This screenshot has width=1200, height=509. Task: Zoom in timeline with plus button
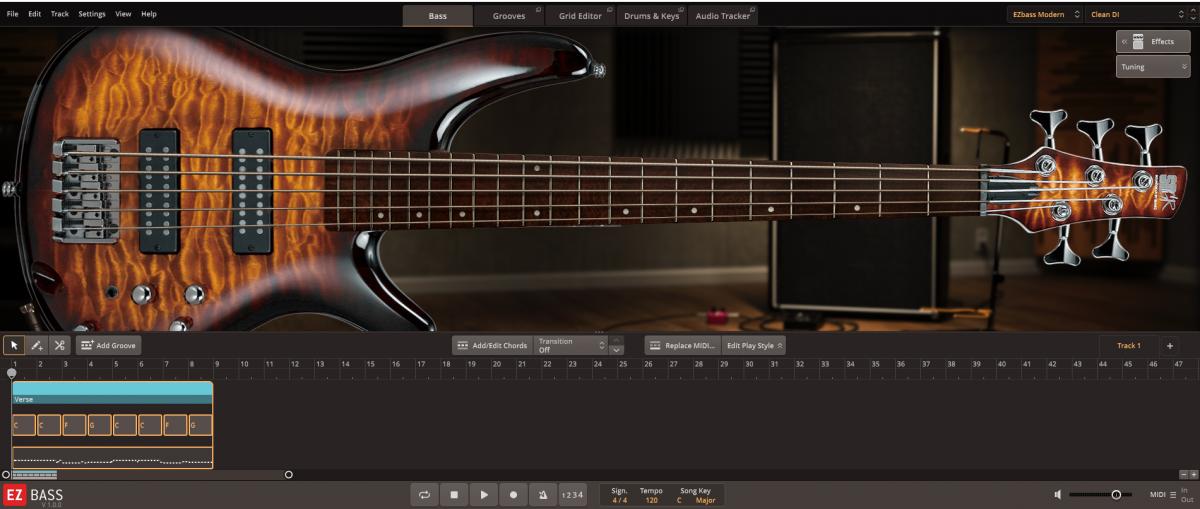pos(1194,474)
